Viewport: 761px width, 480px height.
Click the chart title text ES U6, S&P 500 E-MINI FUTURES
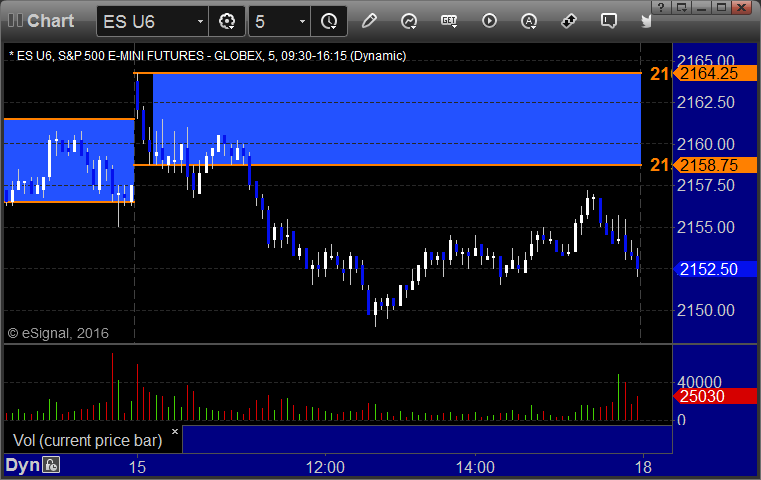tap(110, 56)
